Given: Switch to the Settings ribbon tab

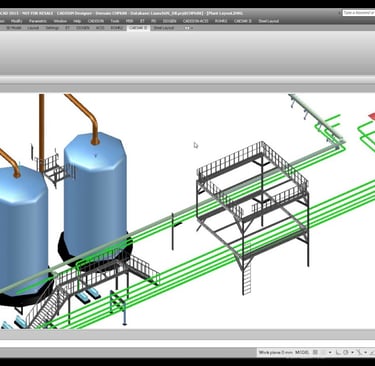Looking at the screenshot, I should coord(52,28).
